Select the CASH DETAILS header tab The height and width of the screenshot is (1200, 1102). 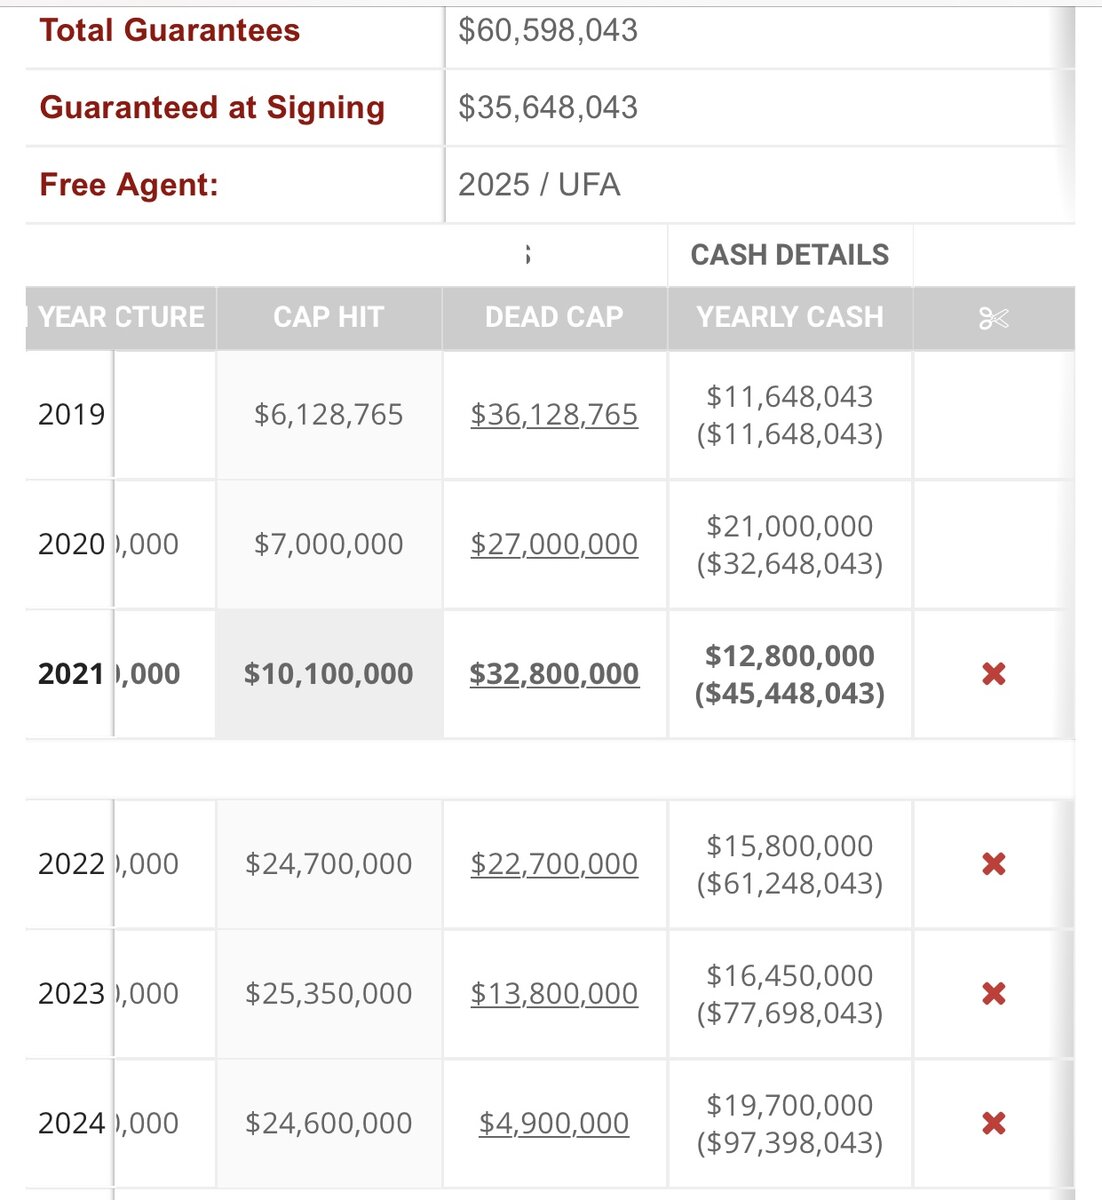click(790, 255)
